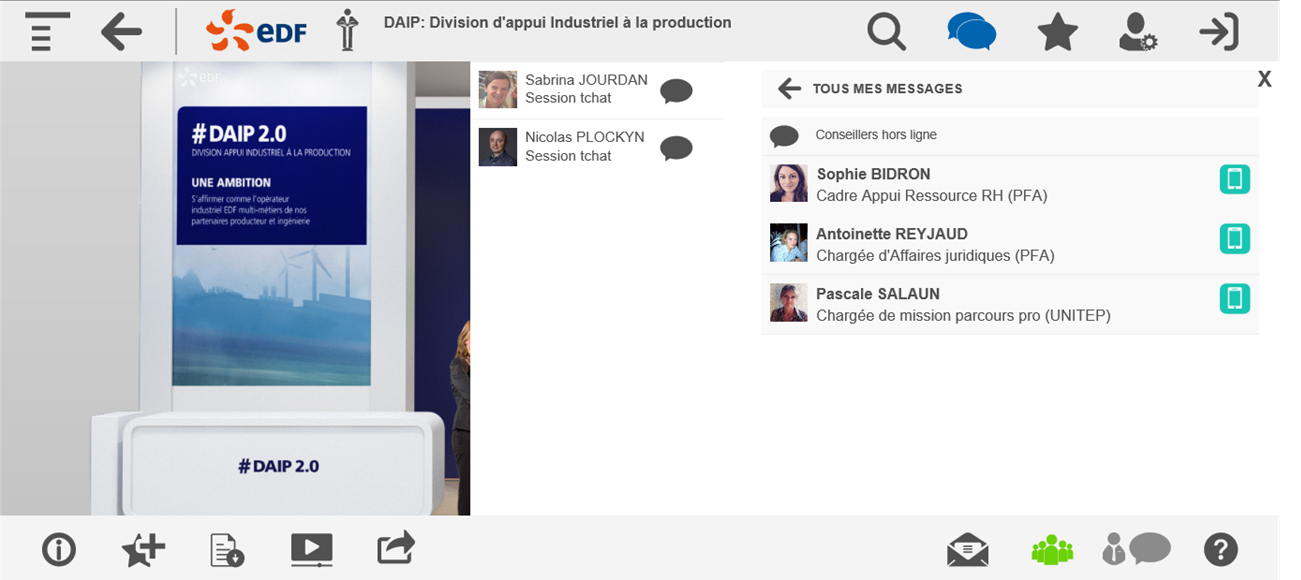Close the messages panel with X
1301x580 pixels.
1265,79
